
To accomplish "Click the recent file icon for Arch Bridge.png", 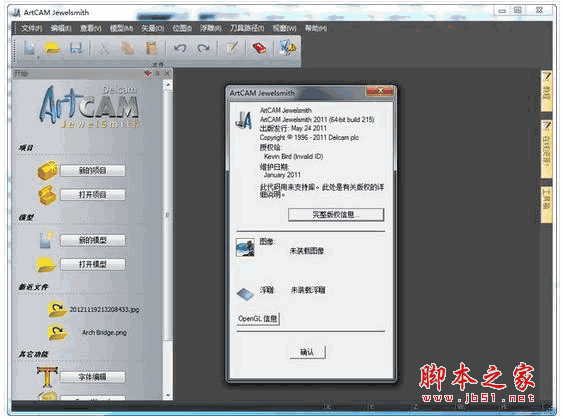I will 57,332.
